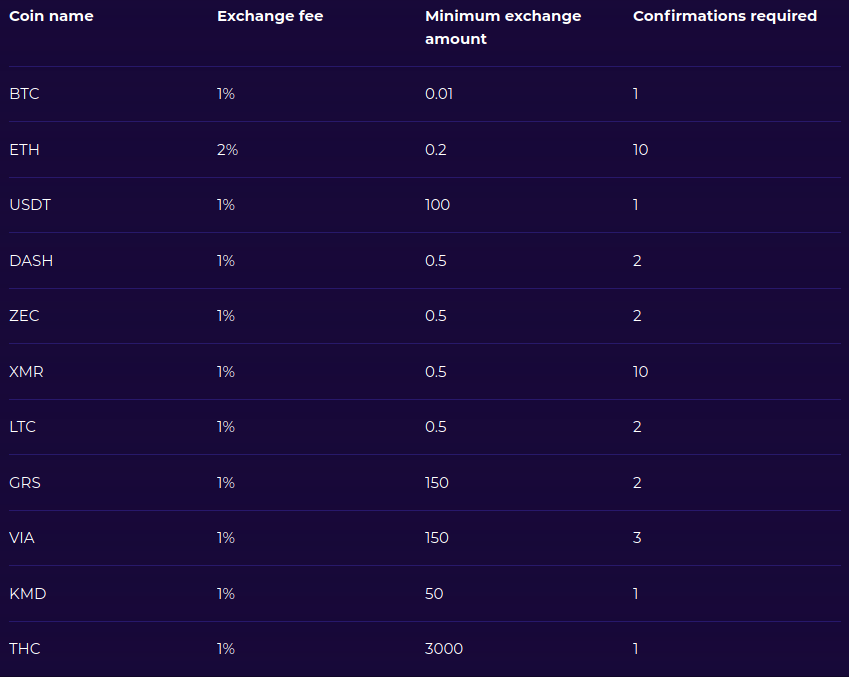849x677 pixels.
Task: Click the 1% exchange fee for USDT
Action: (226, 205)
